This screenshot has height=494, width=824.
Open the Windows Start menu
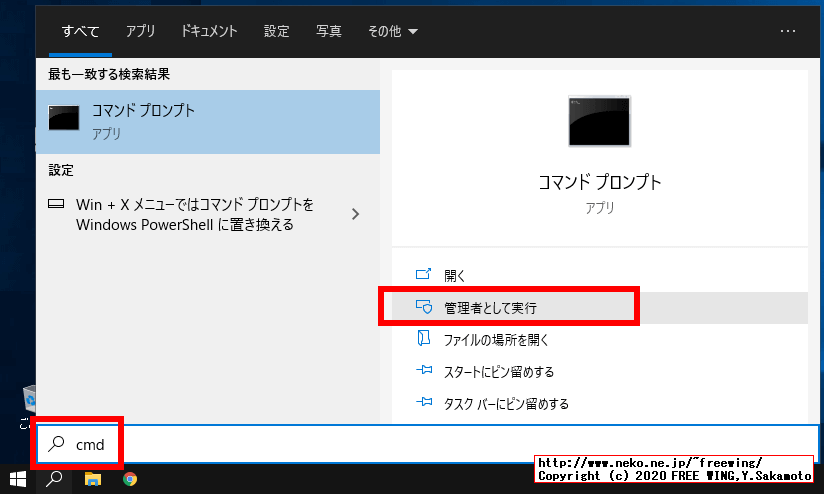coord(18,479)
